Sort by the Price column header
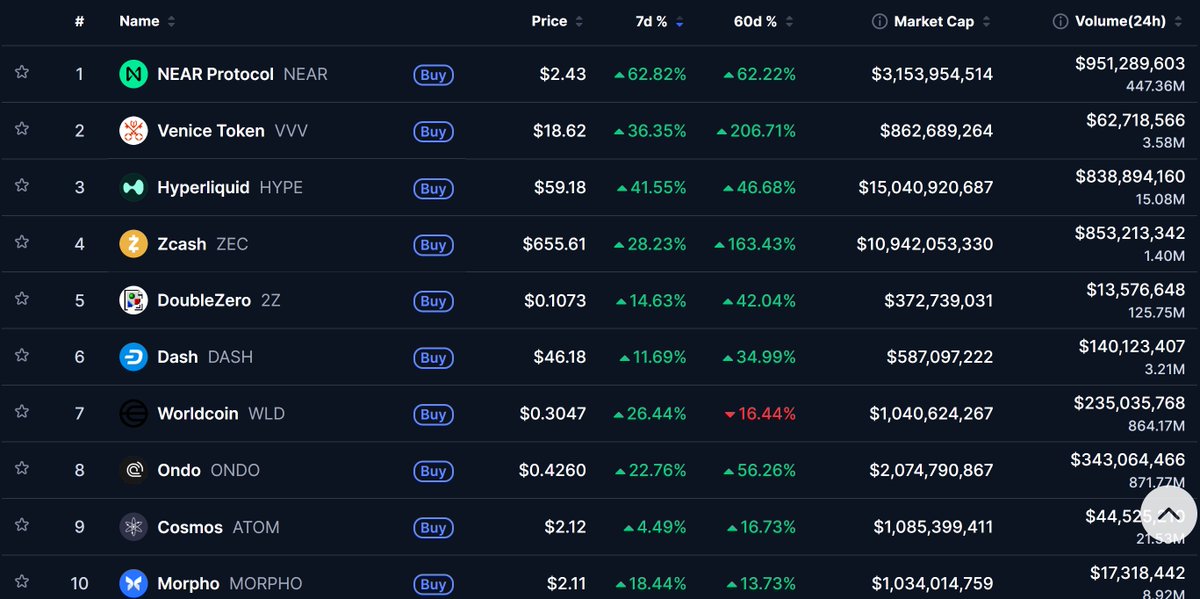The image size is (1200, 599). (x=558, y=21)
